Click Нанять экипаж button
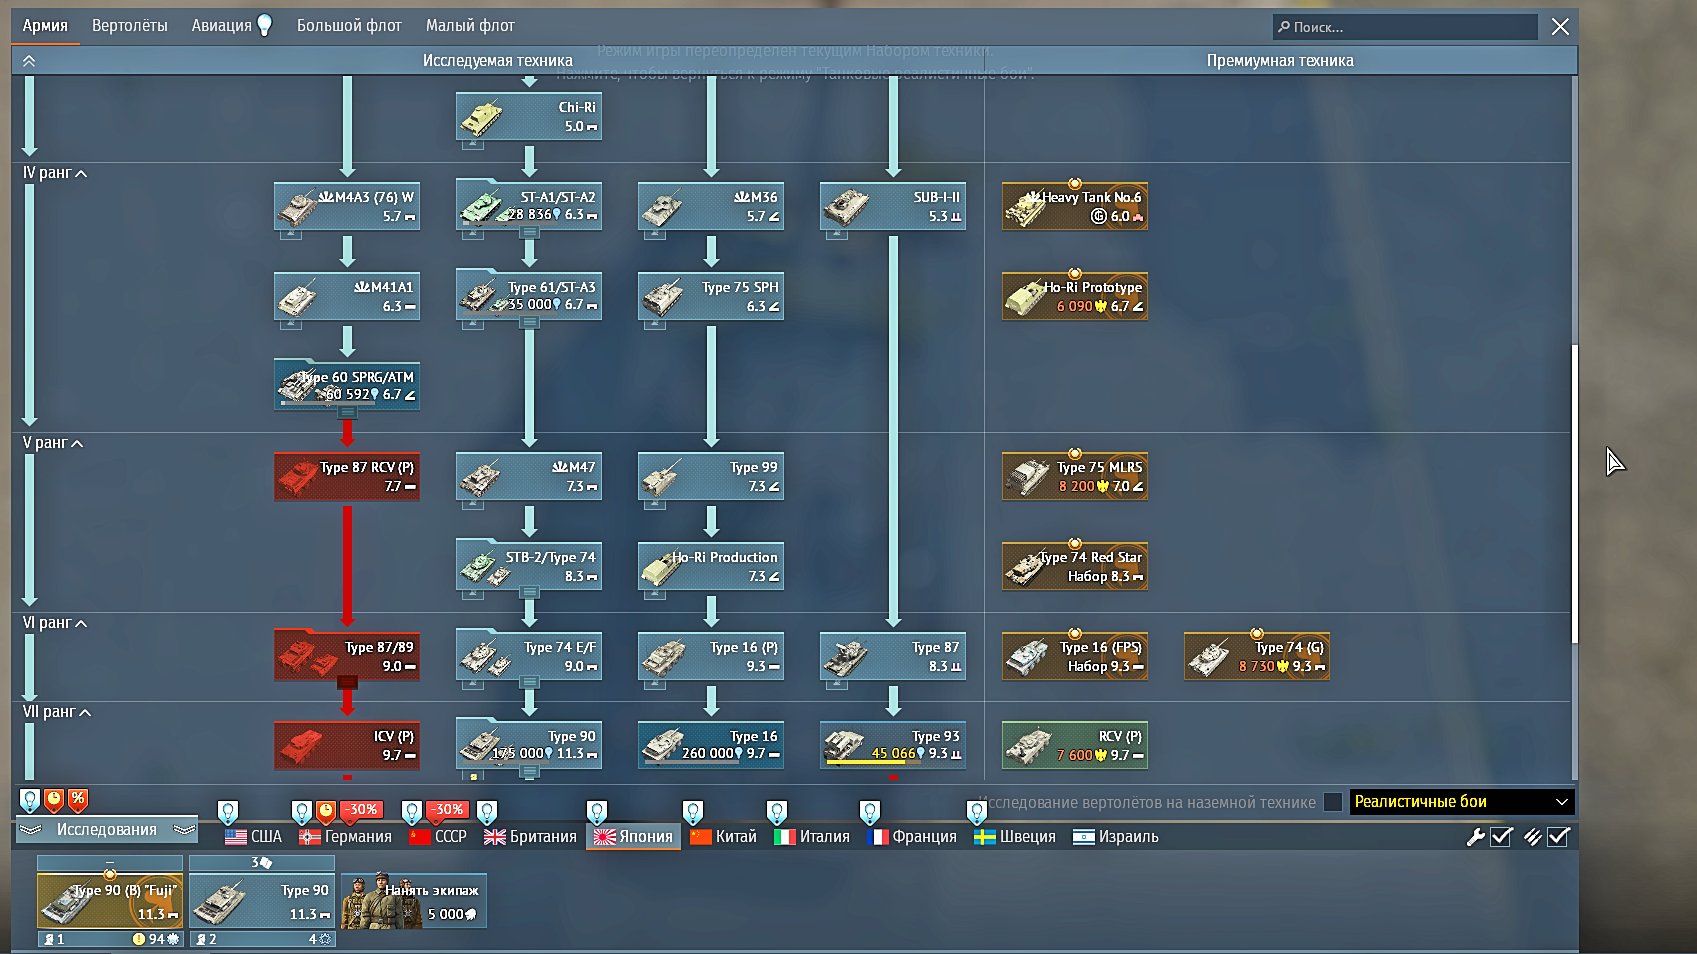The image size is (1697, 954). pyautogui.click(x=414, y=900)
